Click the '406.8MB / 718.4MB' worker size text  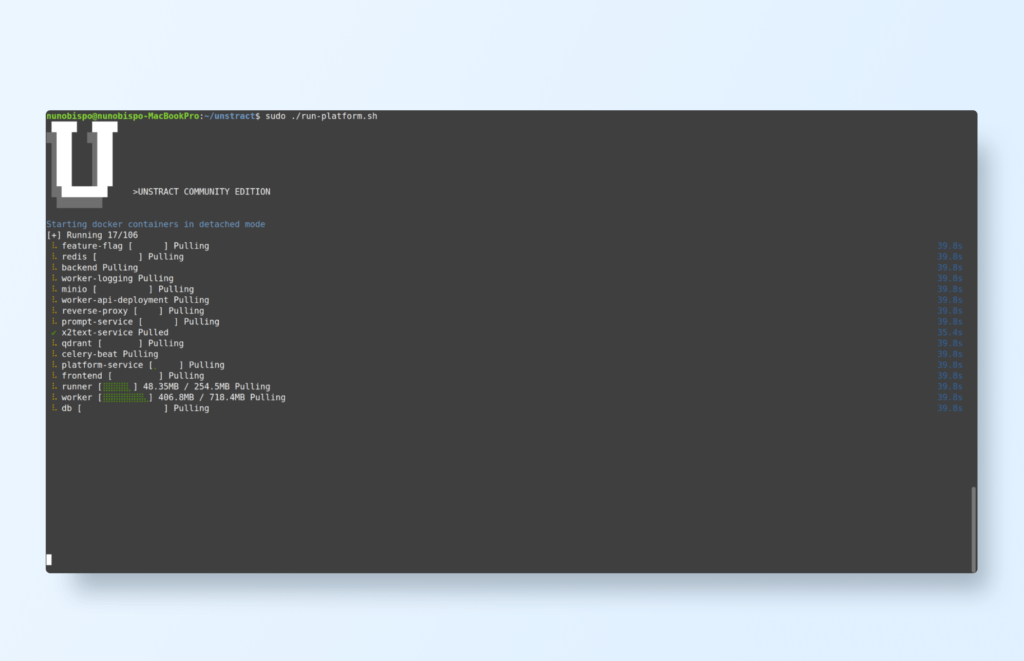click(x=201, y=397)
